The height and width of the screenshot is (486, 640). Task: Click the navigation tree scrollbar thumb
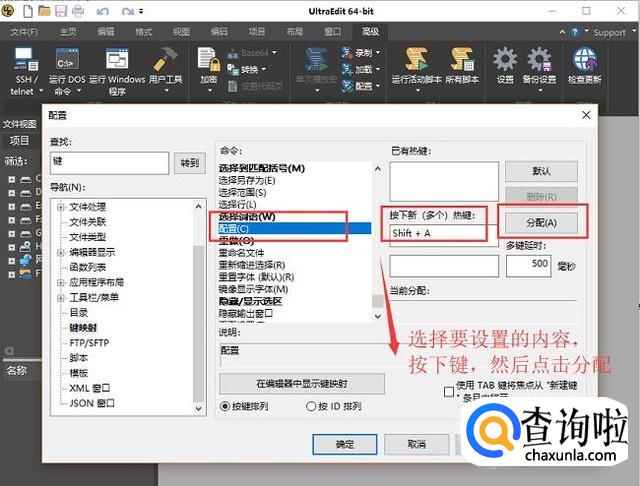[198, 324]
